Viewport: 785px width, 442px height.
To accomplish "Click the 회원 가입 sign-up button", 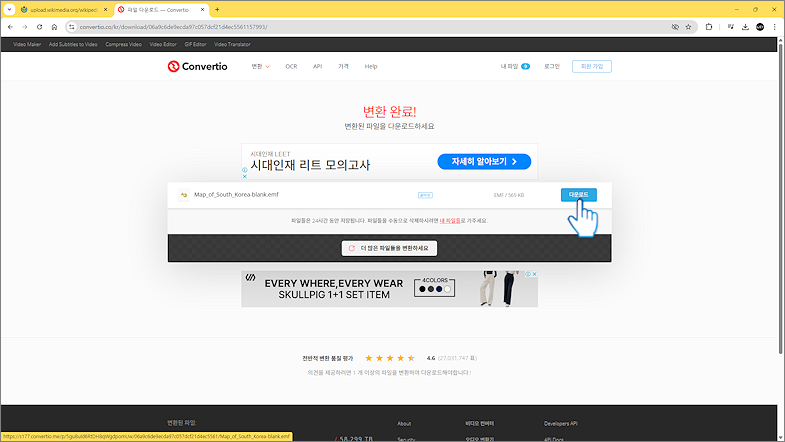I will coord(592,66).
